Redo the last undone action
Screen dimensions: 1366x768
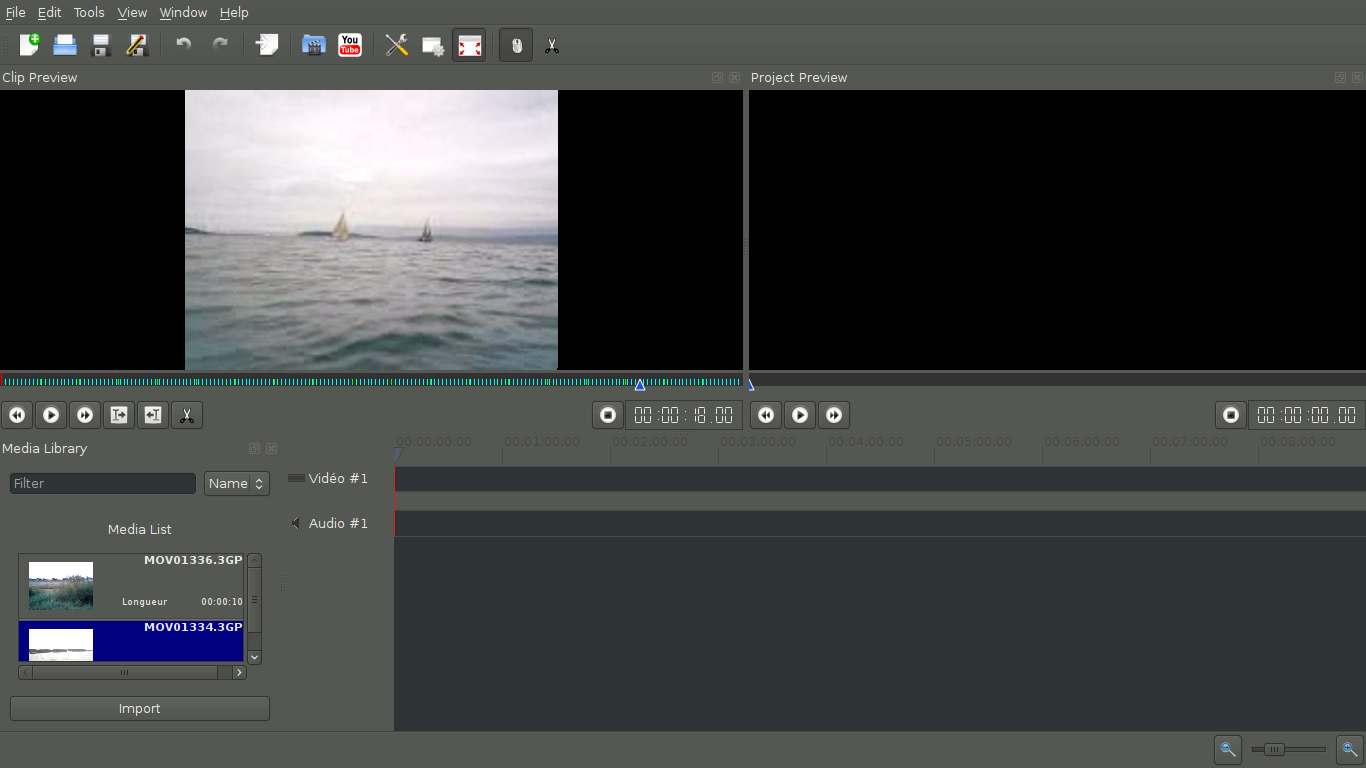point(218,45)
